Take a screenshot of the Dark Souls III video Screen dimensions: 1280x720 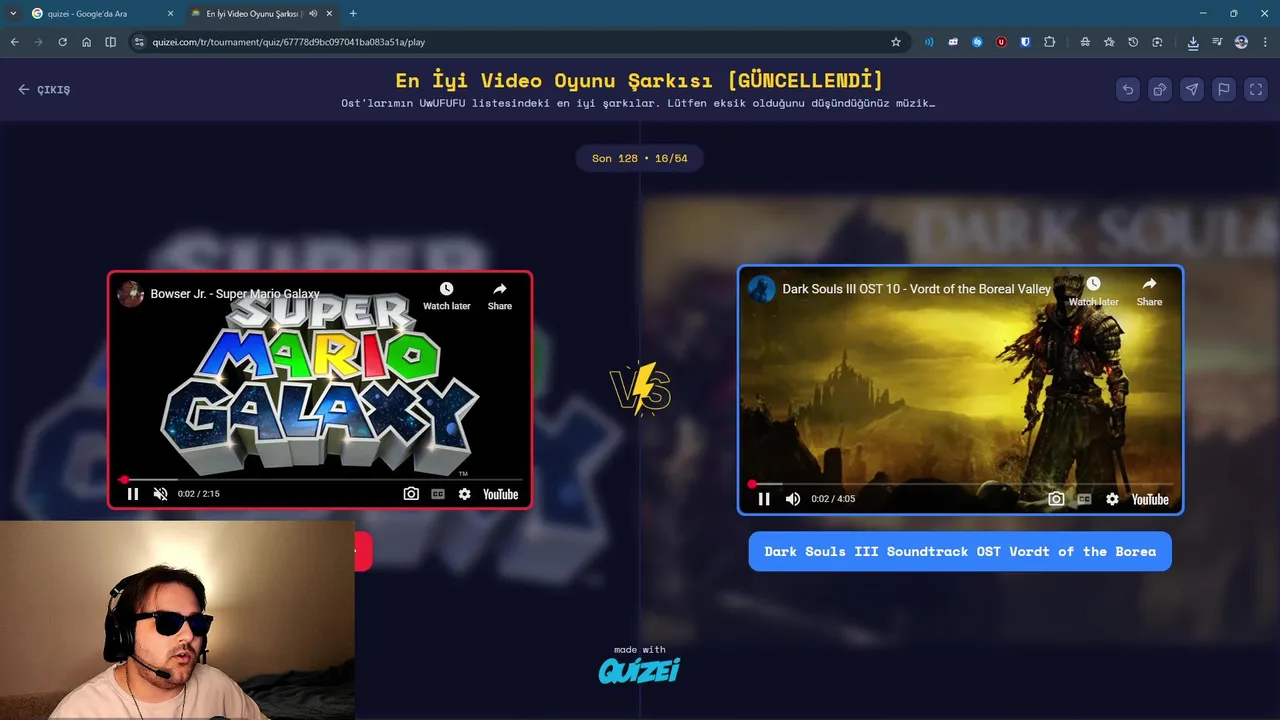(1056, 499)
